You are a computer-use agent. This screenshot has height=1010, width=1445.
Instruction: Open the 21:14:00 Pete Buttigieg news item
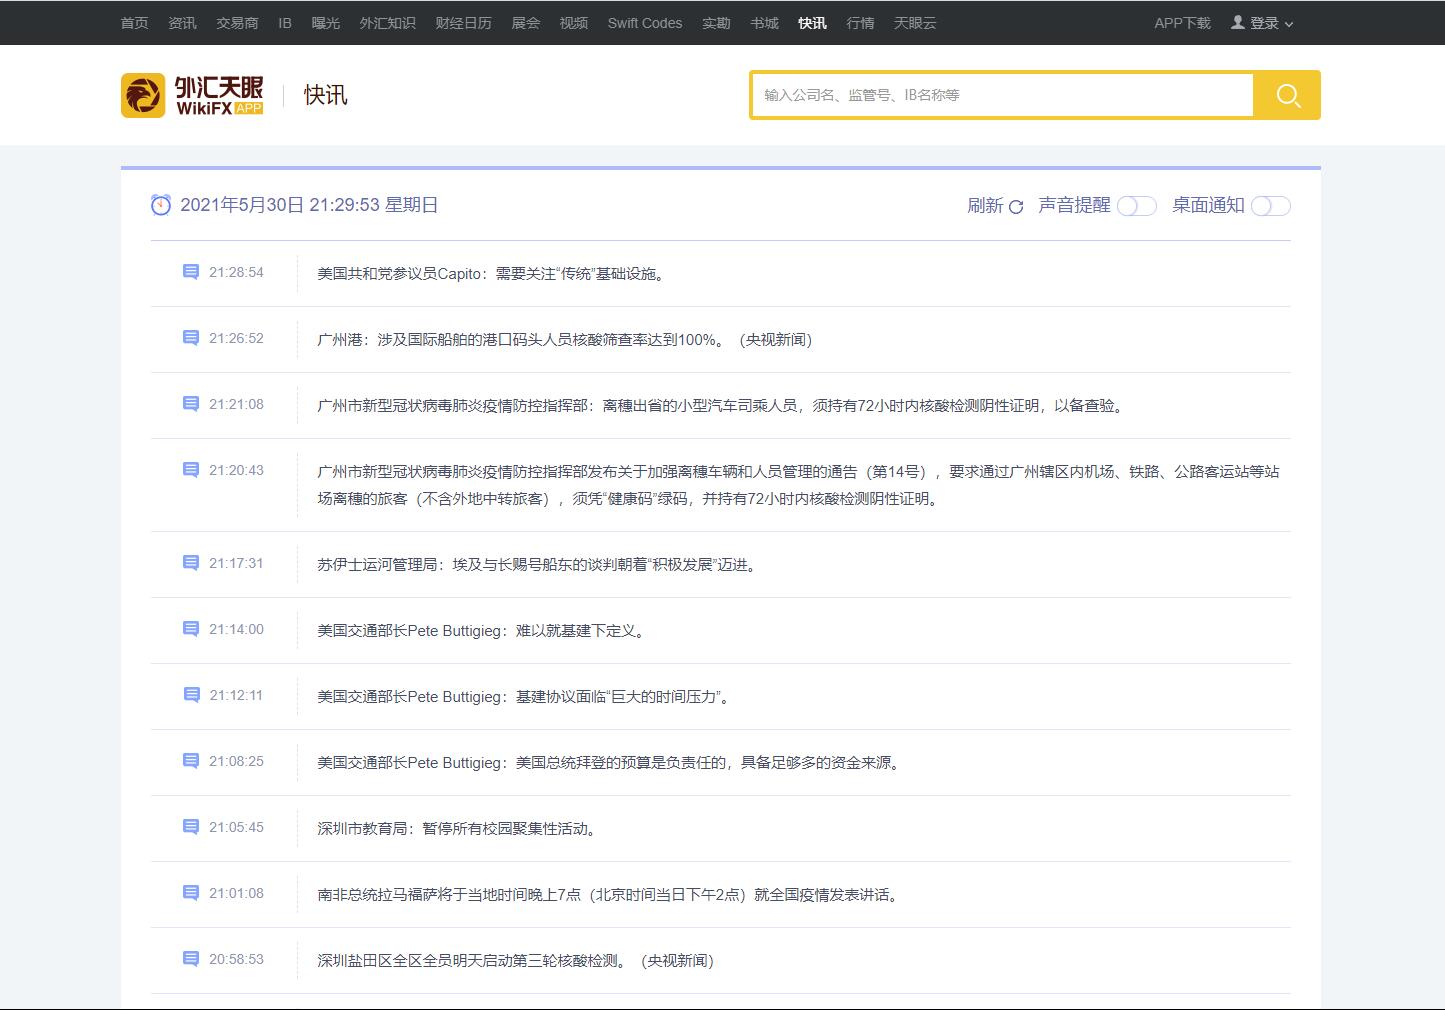click(482, 631)
